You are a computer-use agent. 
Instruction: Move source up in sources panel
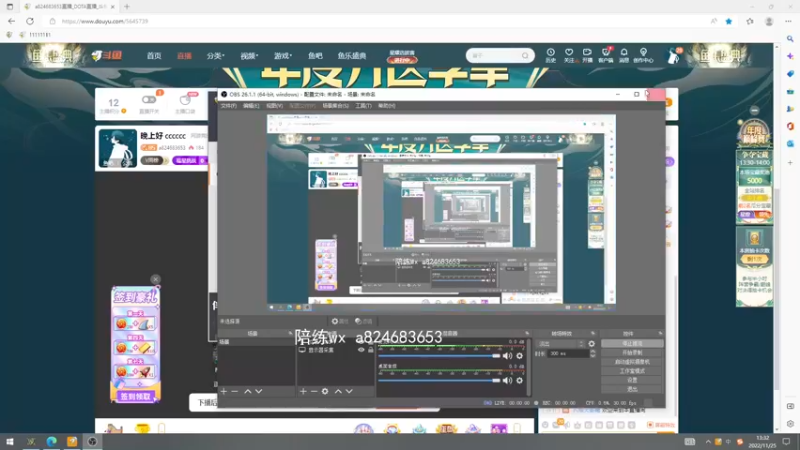tap(338, 391)
